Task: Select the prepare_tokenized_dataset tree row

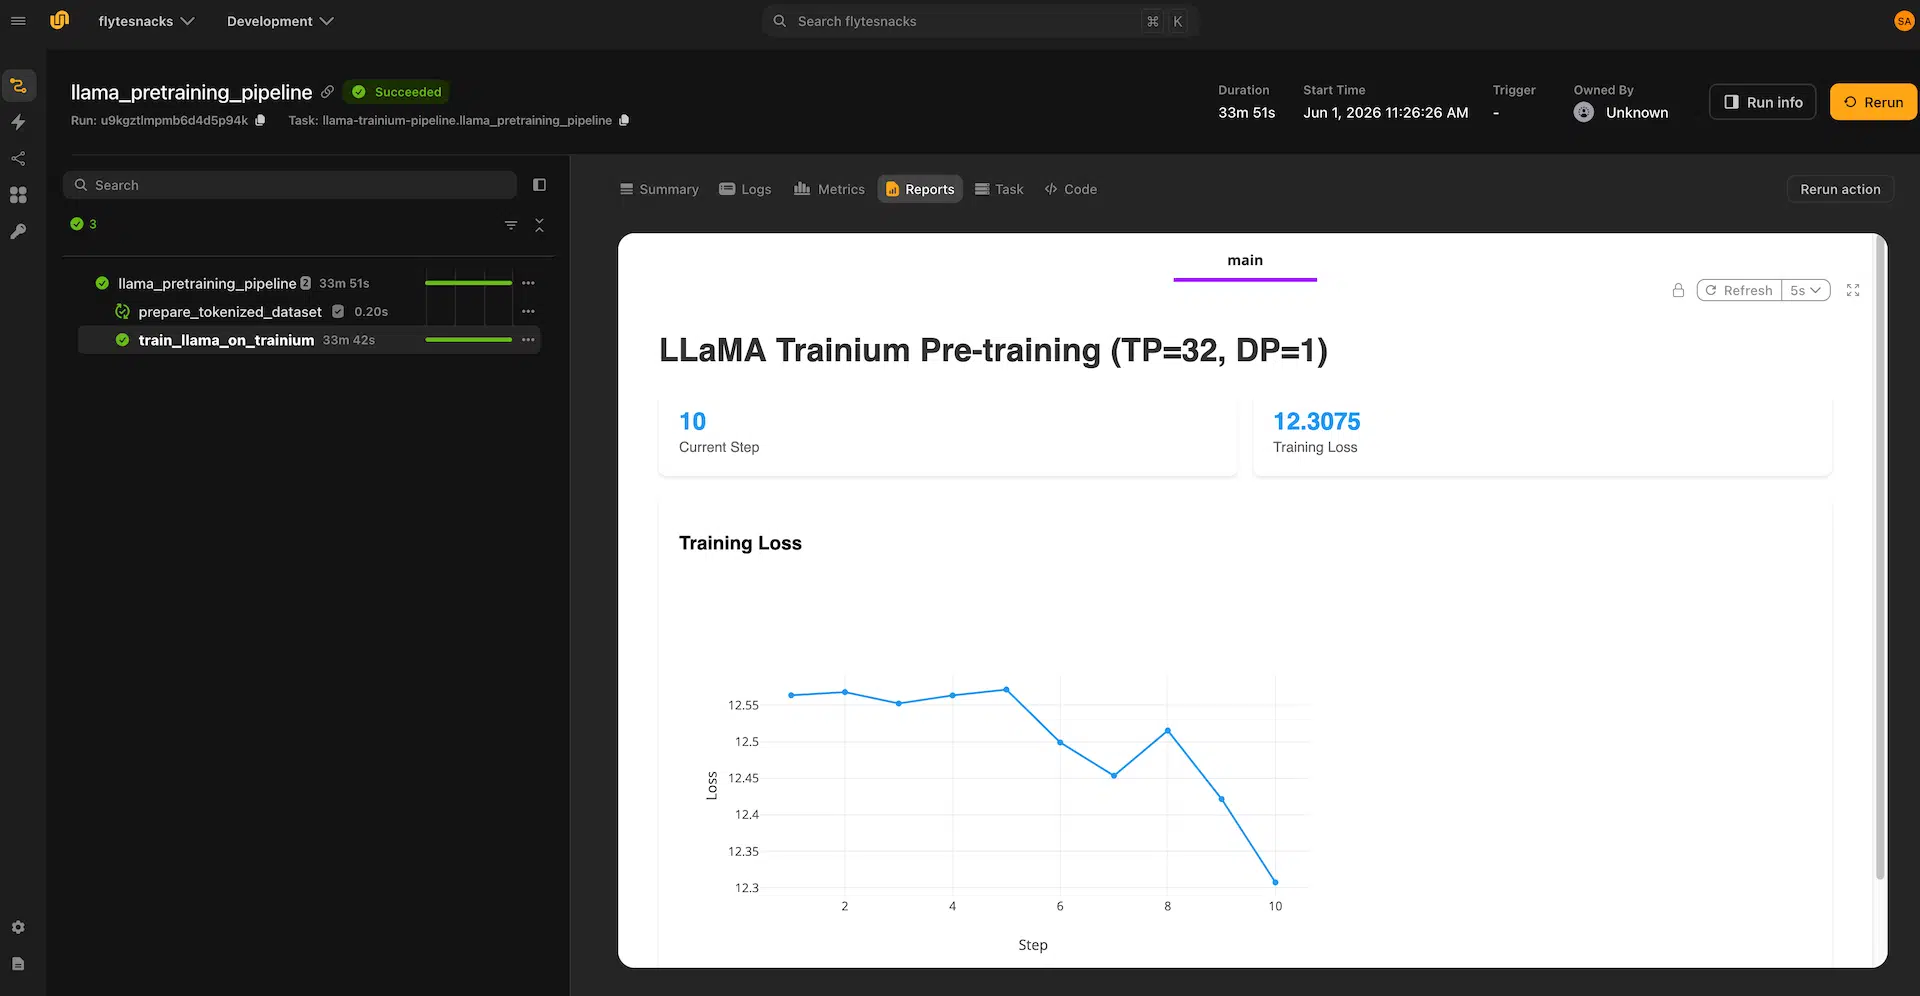Action: click(309, 311)
